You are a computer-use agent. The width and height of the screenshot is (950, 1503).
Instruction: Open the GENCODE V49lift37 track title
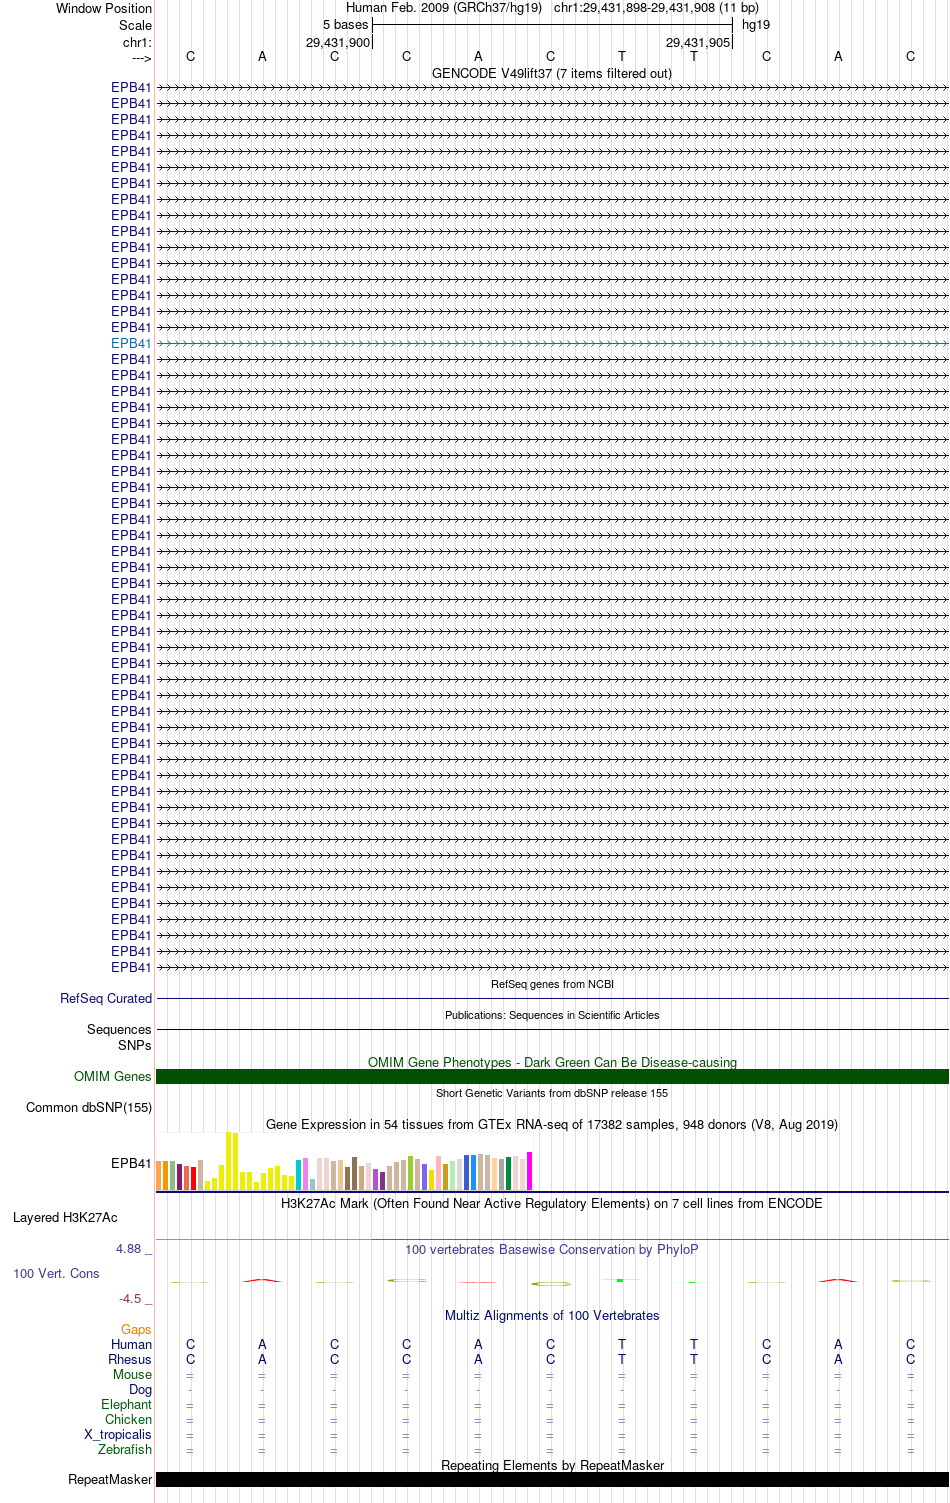(552, 73)
